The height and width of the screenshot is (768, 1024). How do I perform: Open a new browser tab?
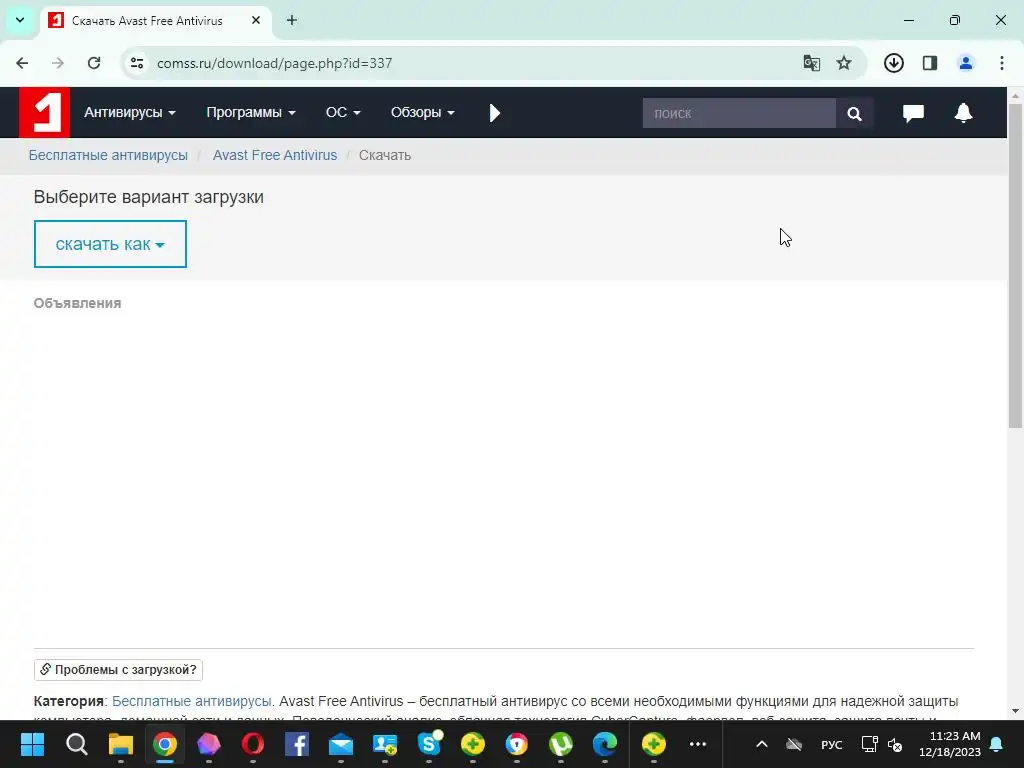(292, 20)
